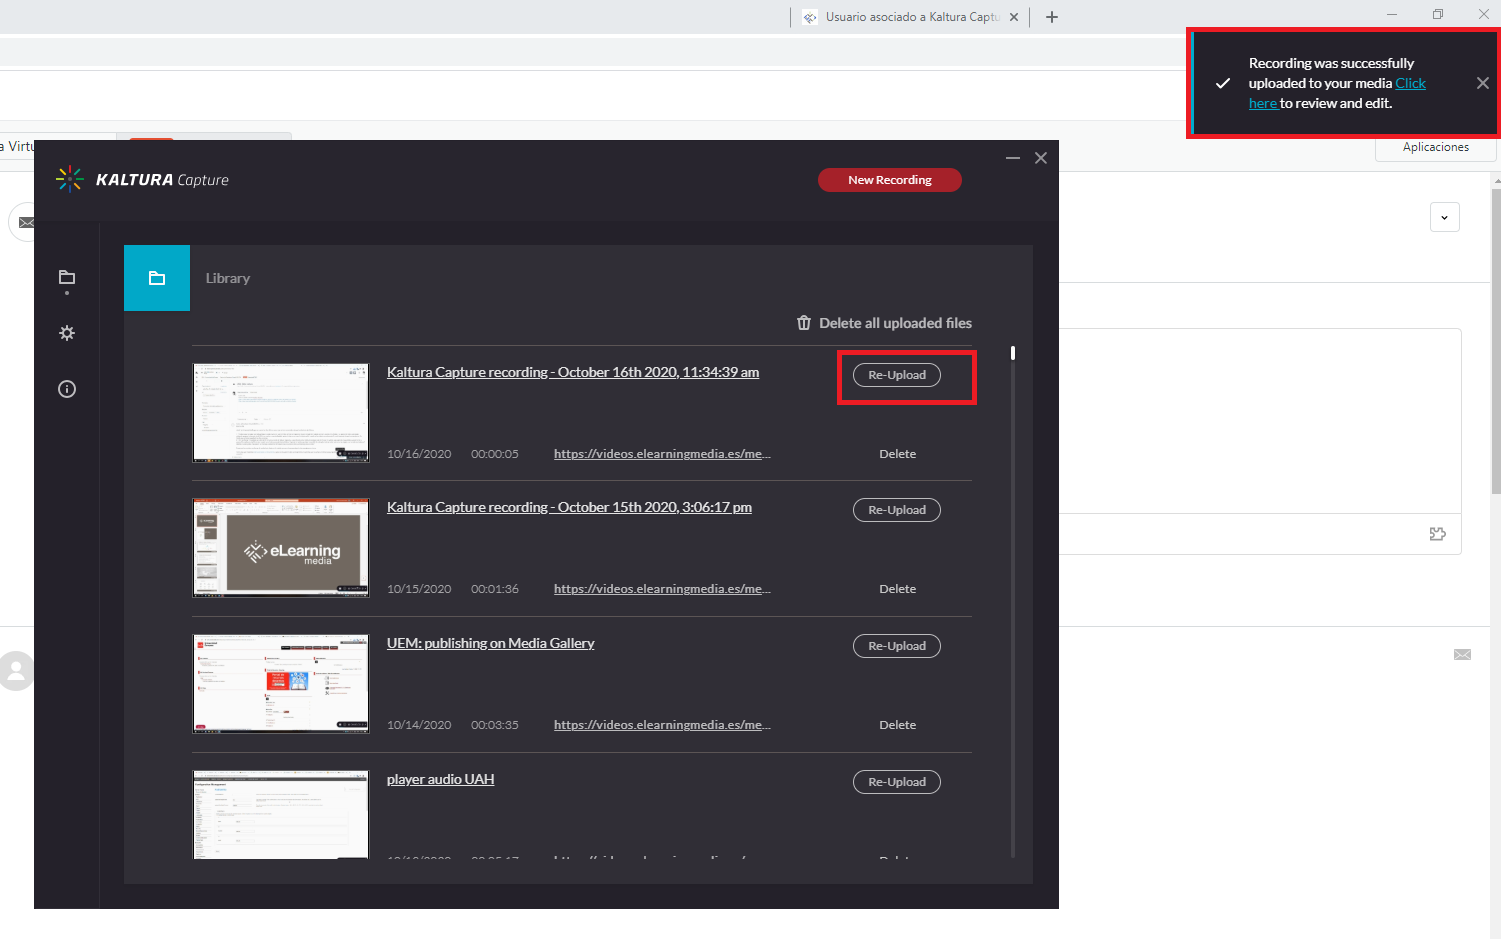Click the date 10/15/2020 text

(419, 589)
